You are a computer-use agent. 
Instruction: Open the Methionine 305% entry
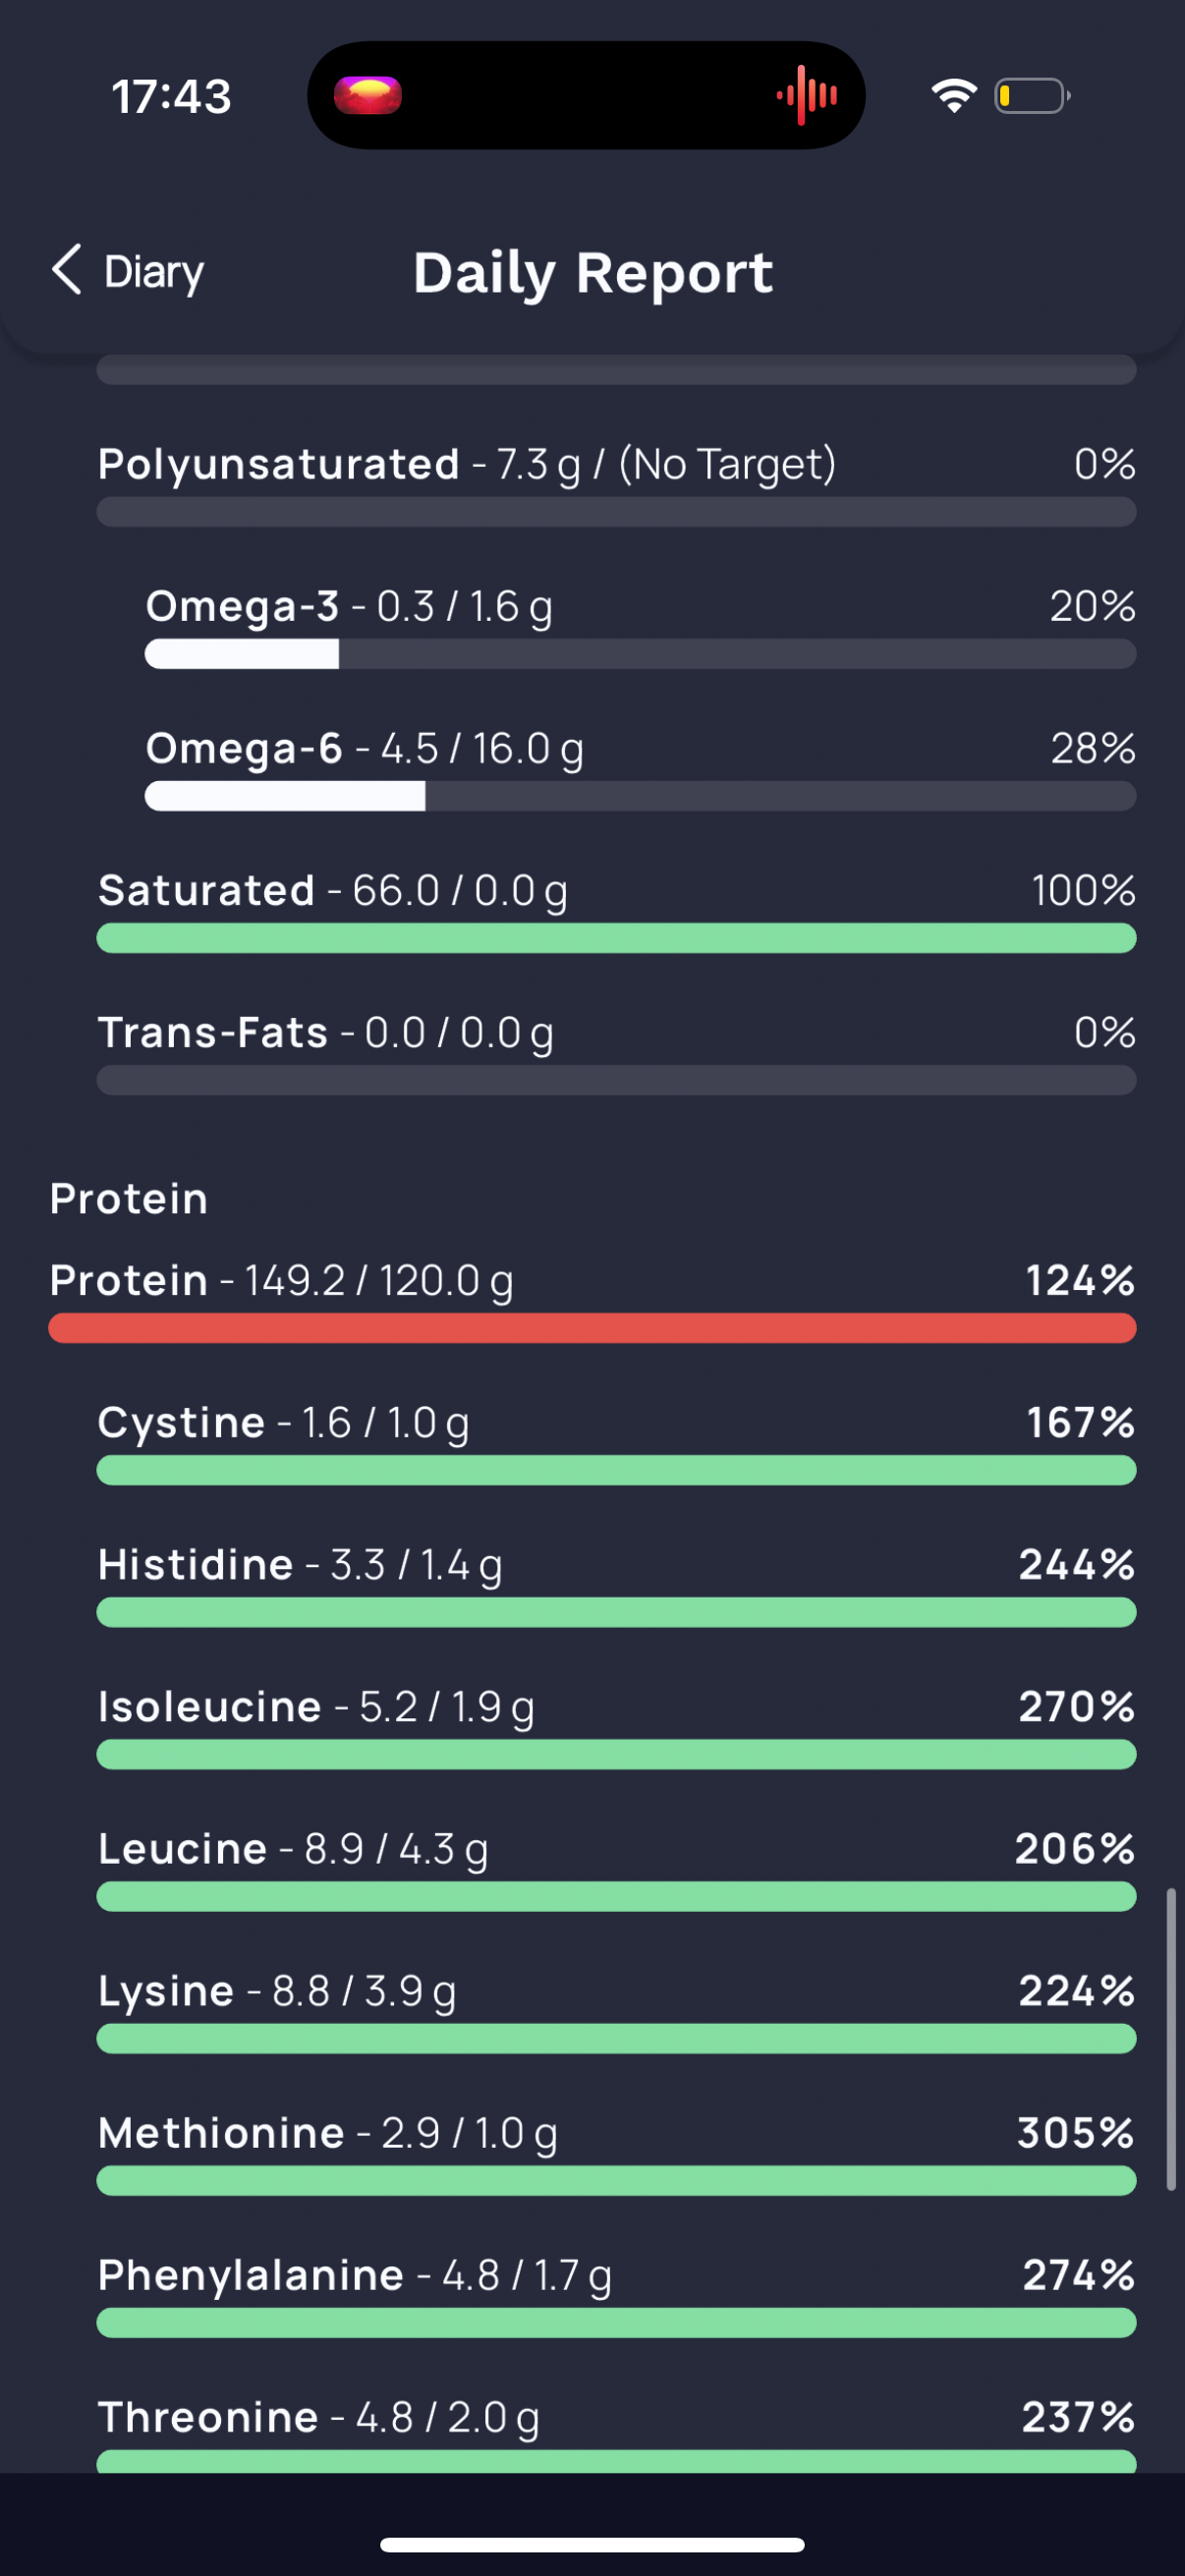[x=616, y=2154]
